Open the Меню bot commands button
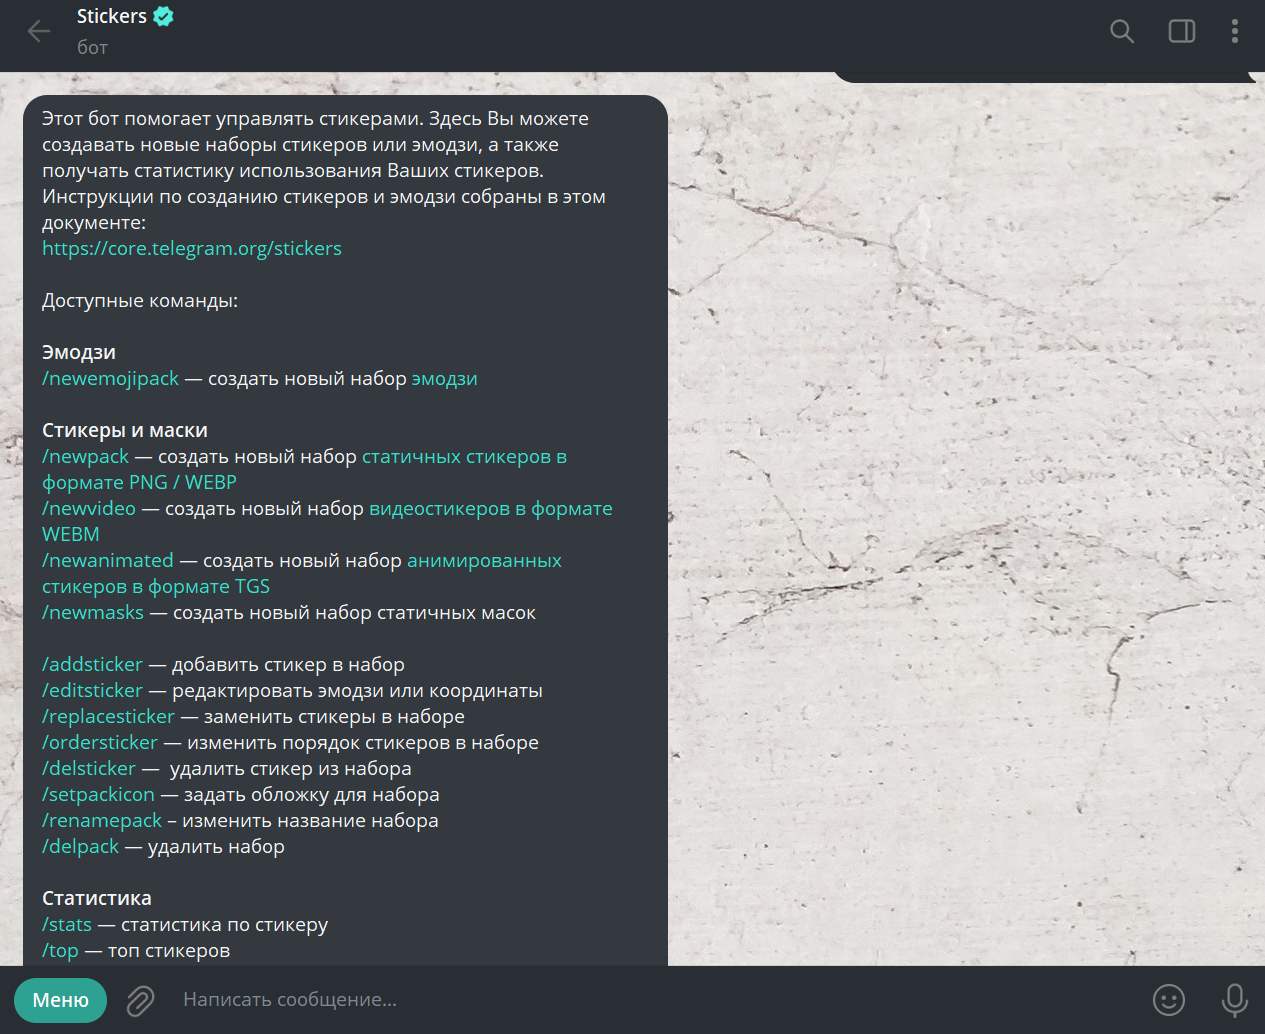Screen dimensions: 1265x1034 pos(60,1000)
